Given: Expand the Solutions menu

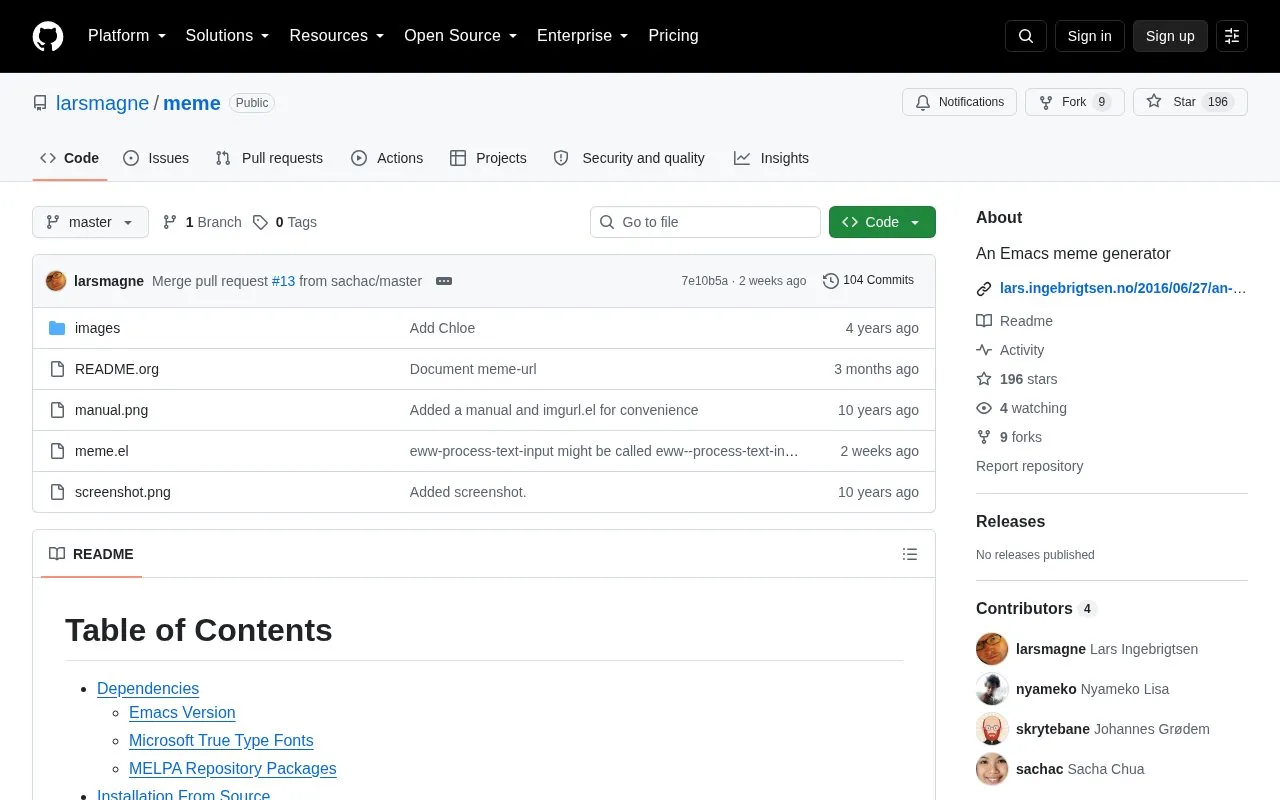Looking at the screenshot, I should (228, 36).
